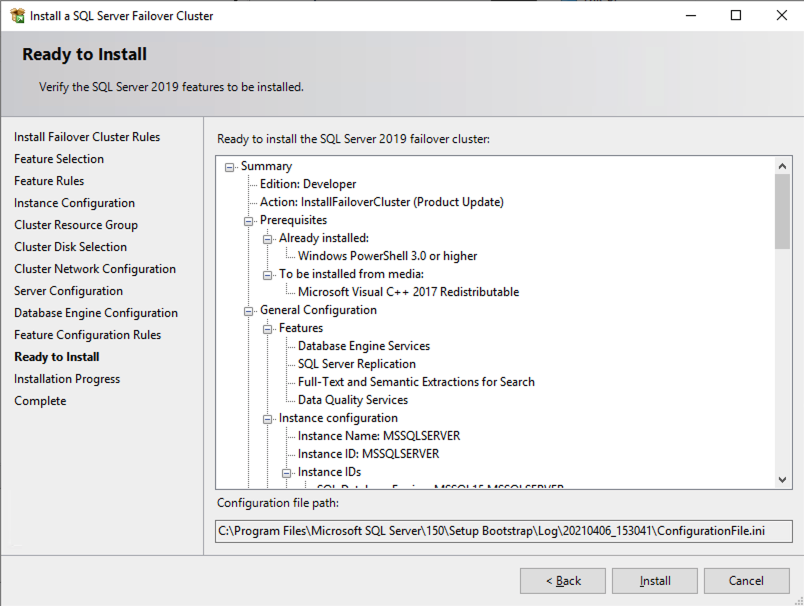This screenshot has width=804, height=606.
Task: Cancel the failover cluster installation
Action: (x=746, y=581)
